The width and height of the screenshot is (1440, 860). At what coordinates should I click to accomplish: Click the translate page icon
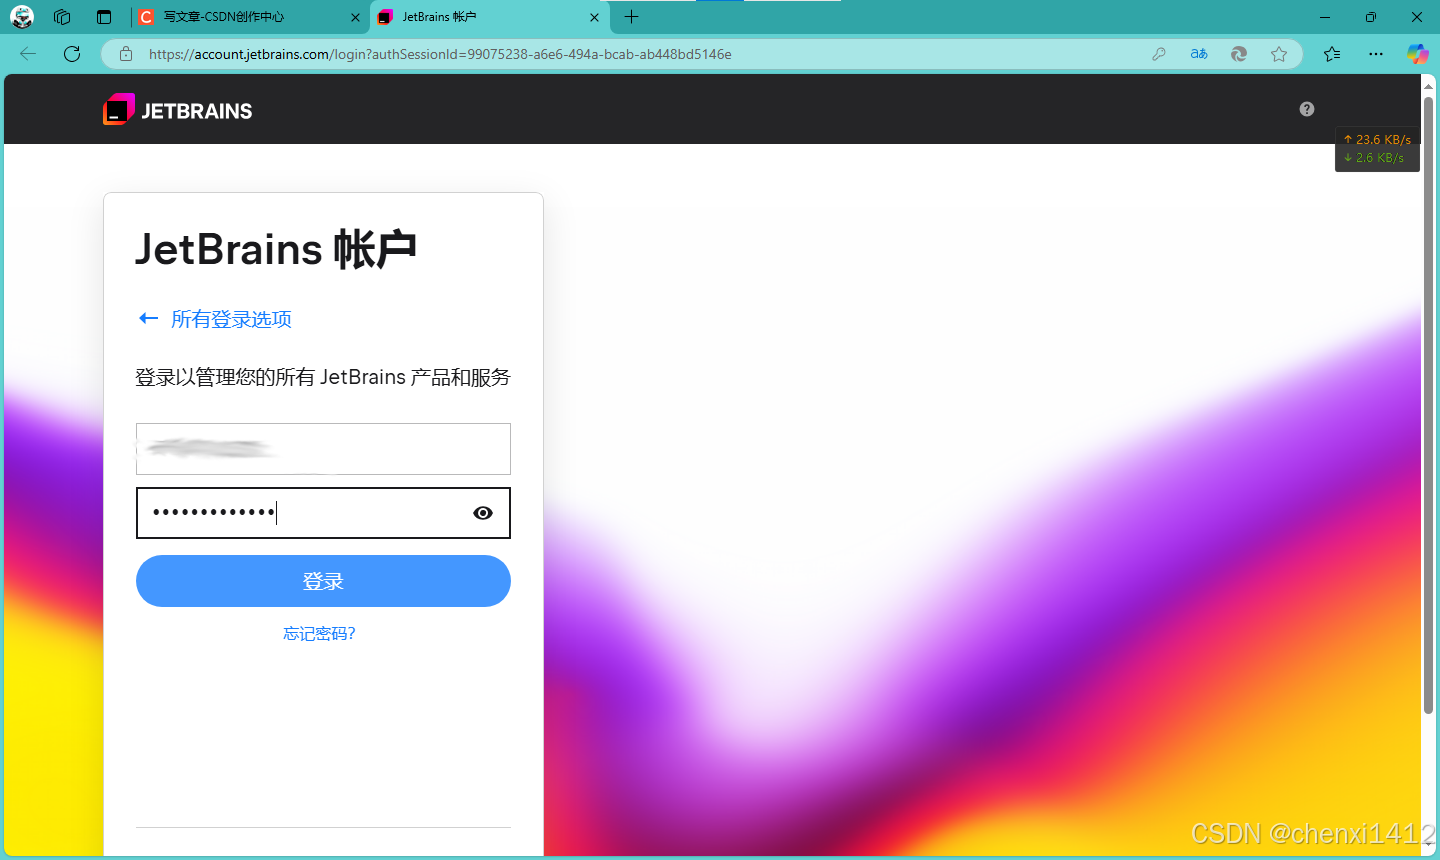(1199, 54)
